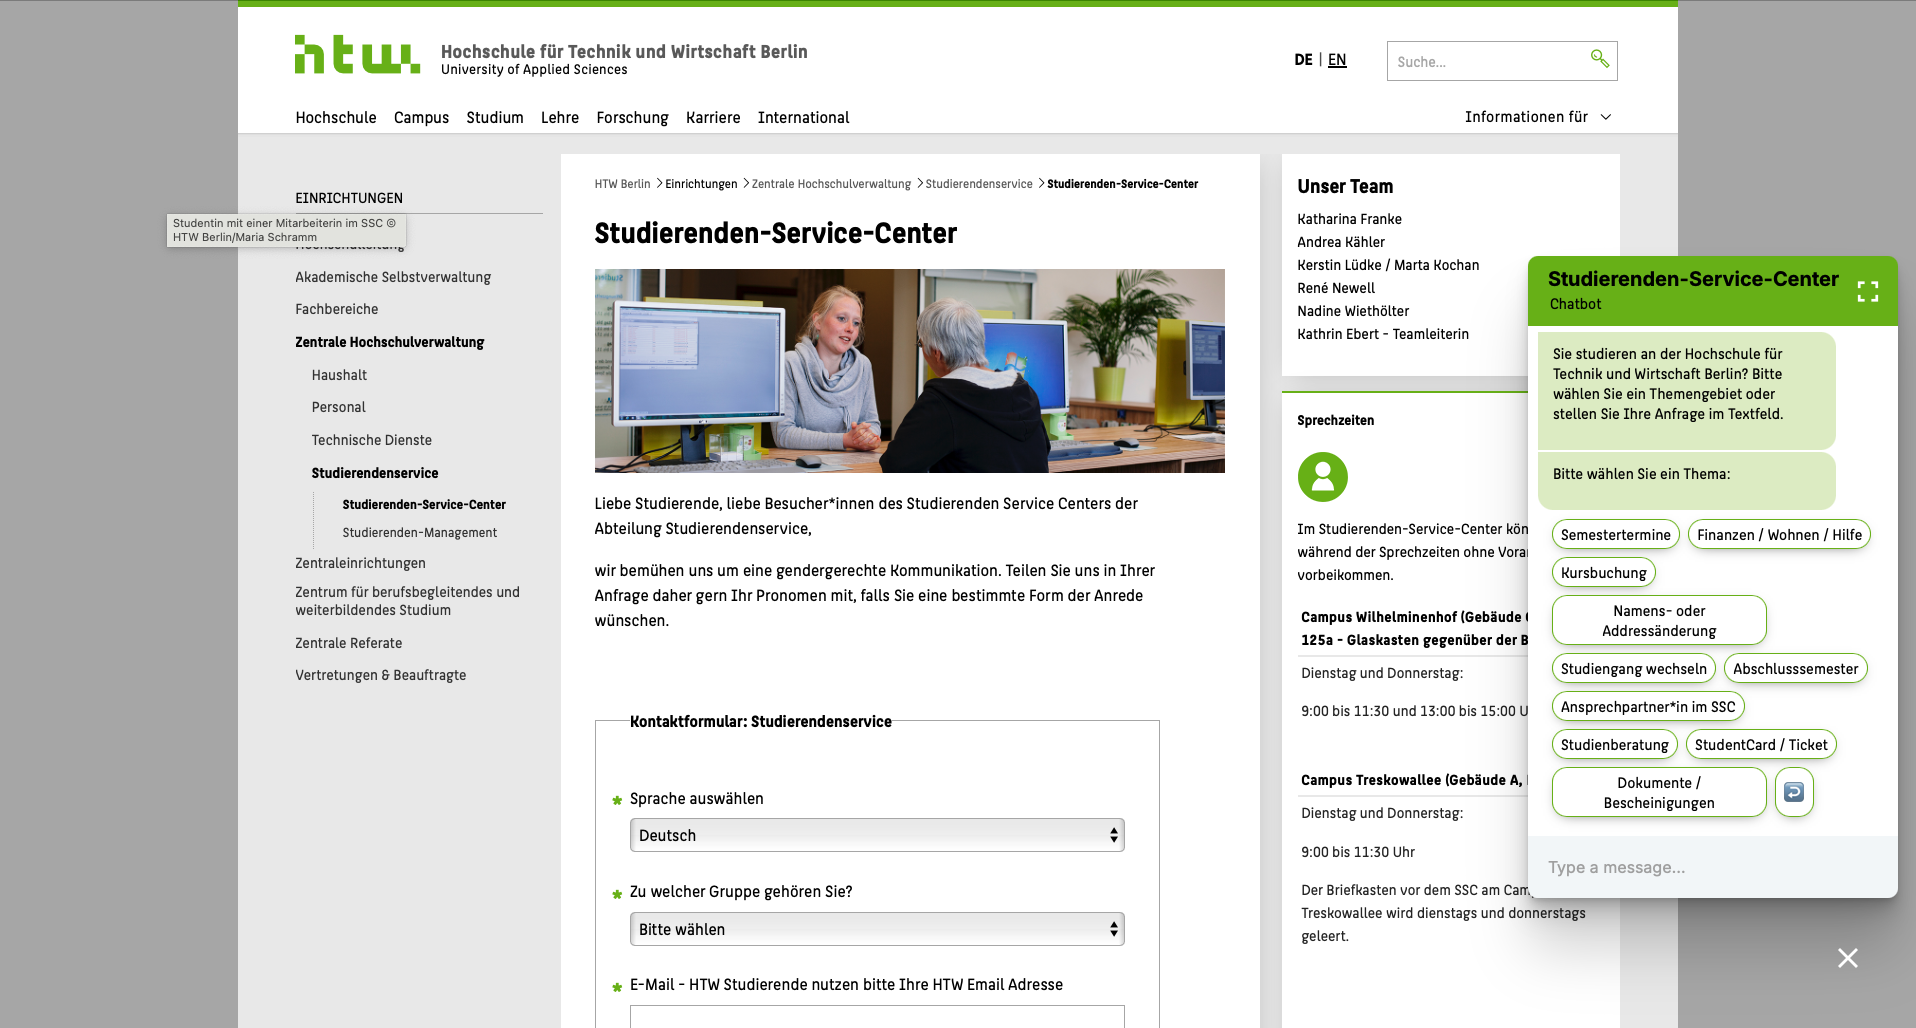Open the Lehre menu
Image resolution: width=1916 pixels, height=1028 pixels.
pos(560,117)
